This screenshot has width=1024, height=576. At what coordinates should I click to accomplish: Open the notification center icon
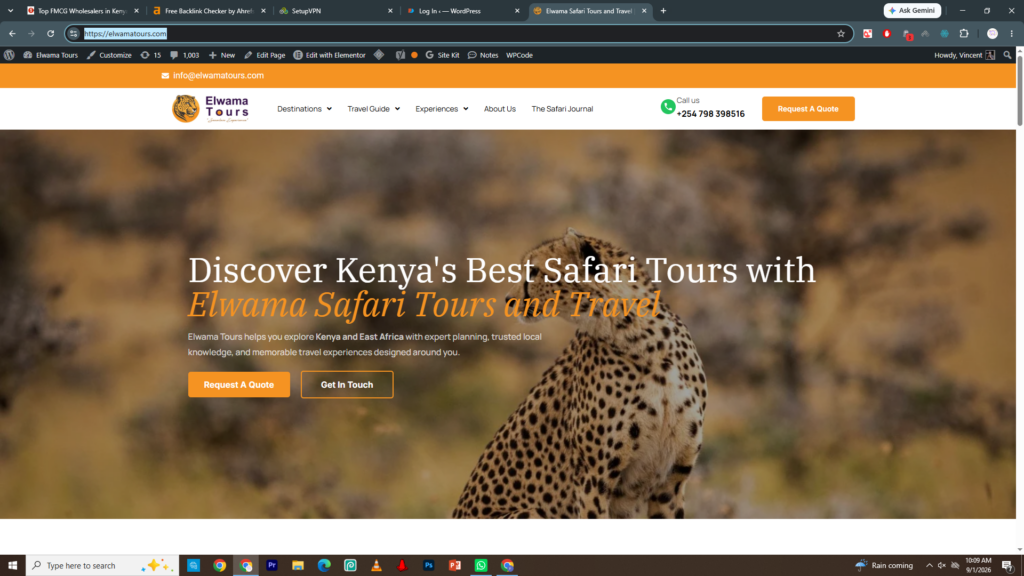tap(1008, 566)
